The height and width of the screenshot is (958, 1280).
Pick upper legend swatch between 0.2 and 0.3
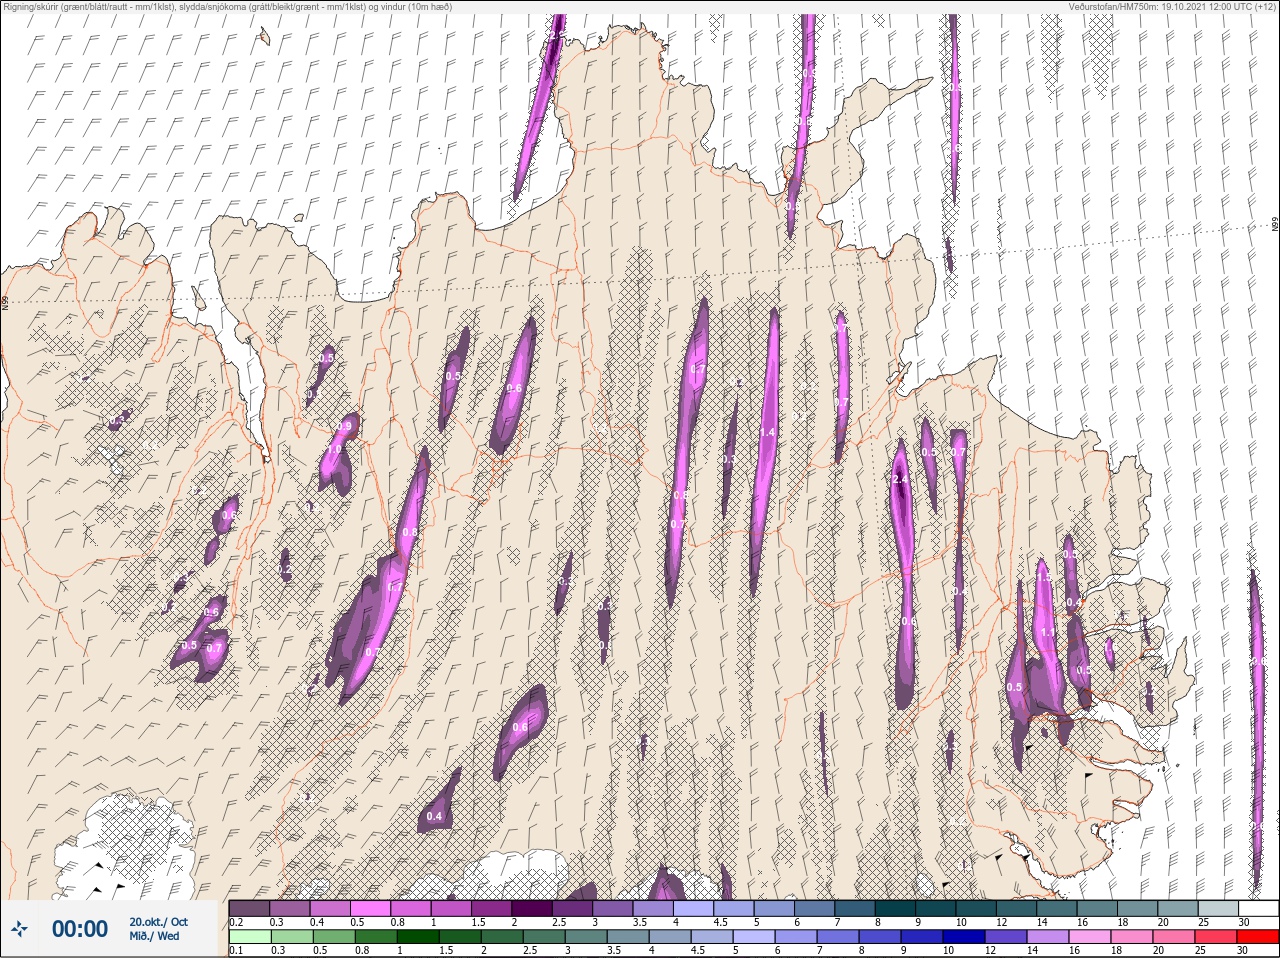click(250, 908)
